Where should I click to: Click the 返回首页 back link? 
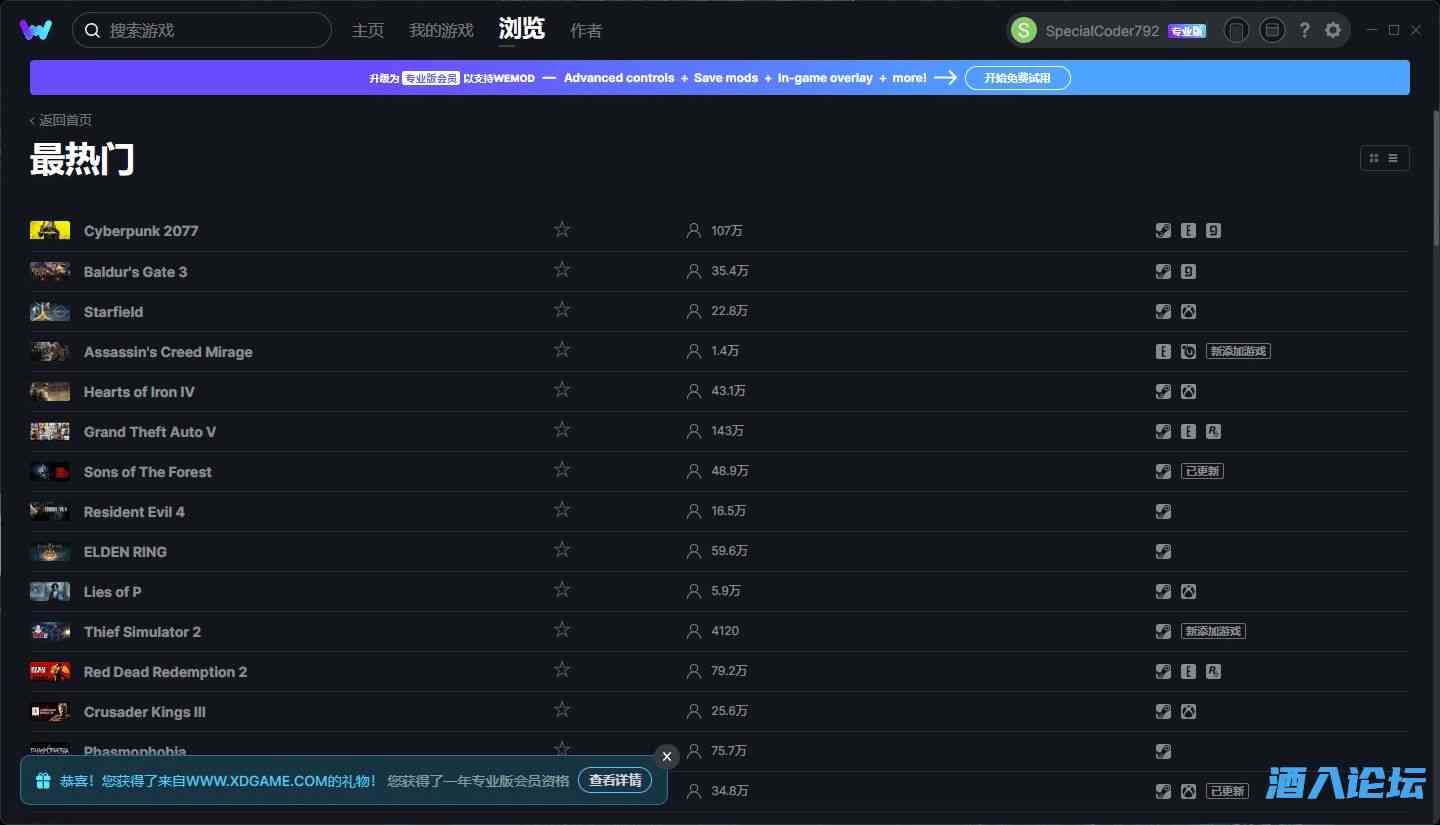coord(62,120)
